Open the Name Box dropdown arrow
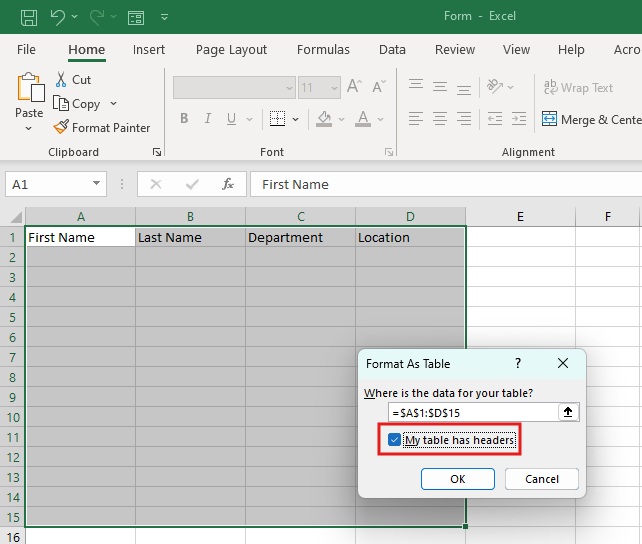 pos(96,183)
